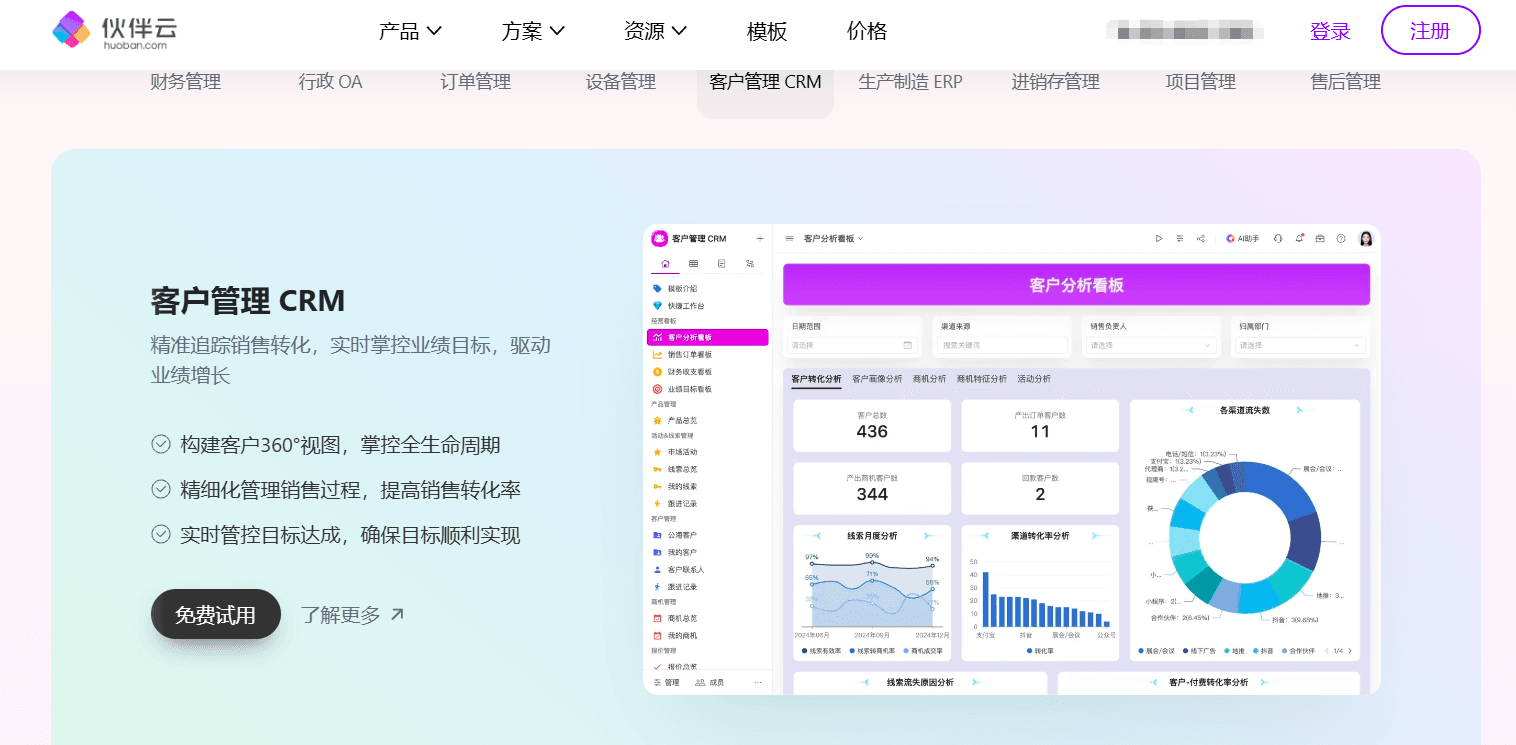Select the 客户管理 CRM tab

pyautogui.click(x=765, y=82)
